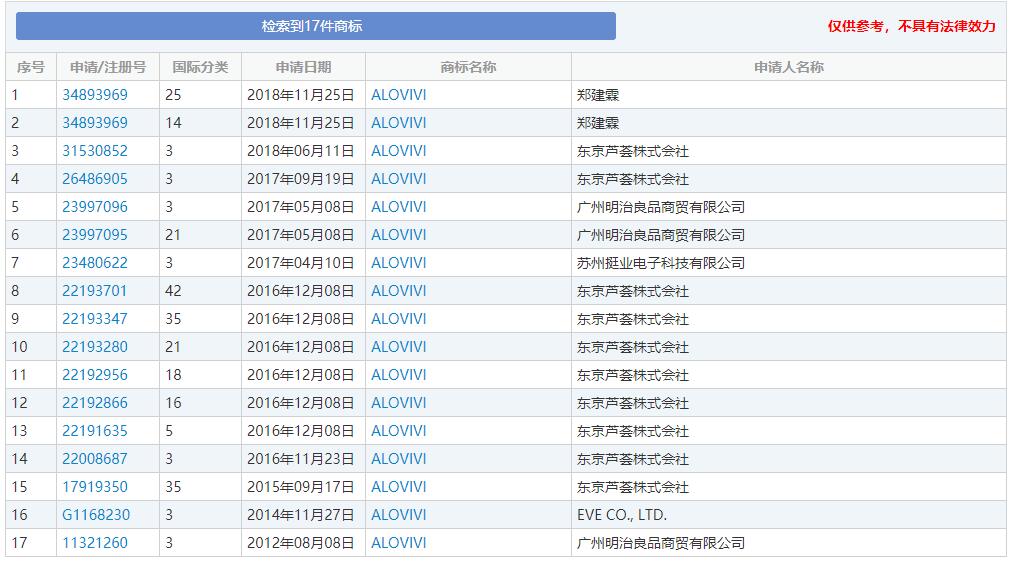Open registration number 31530852
Screen dimensions: 1017x562
pyautogui.click(x=95, y=151)
